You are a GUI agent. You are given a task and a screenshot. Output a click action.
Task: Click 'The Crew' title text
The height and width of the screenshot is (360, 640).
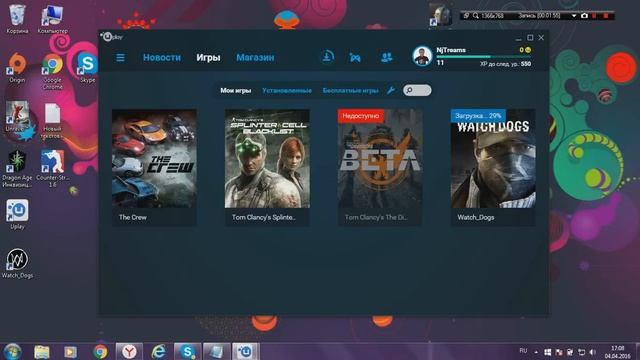point(133,217)
